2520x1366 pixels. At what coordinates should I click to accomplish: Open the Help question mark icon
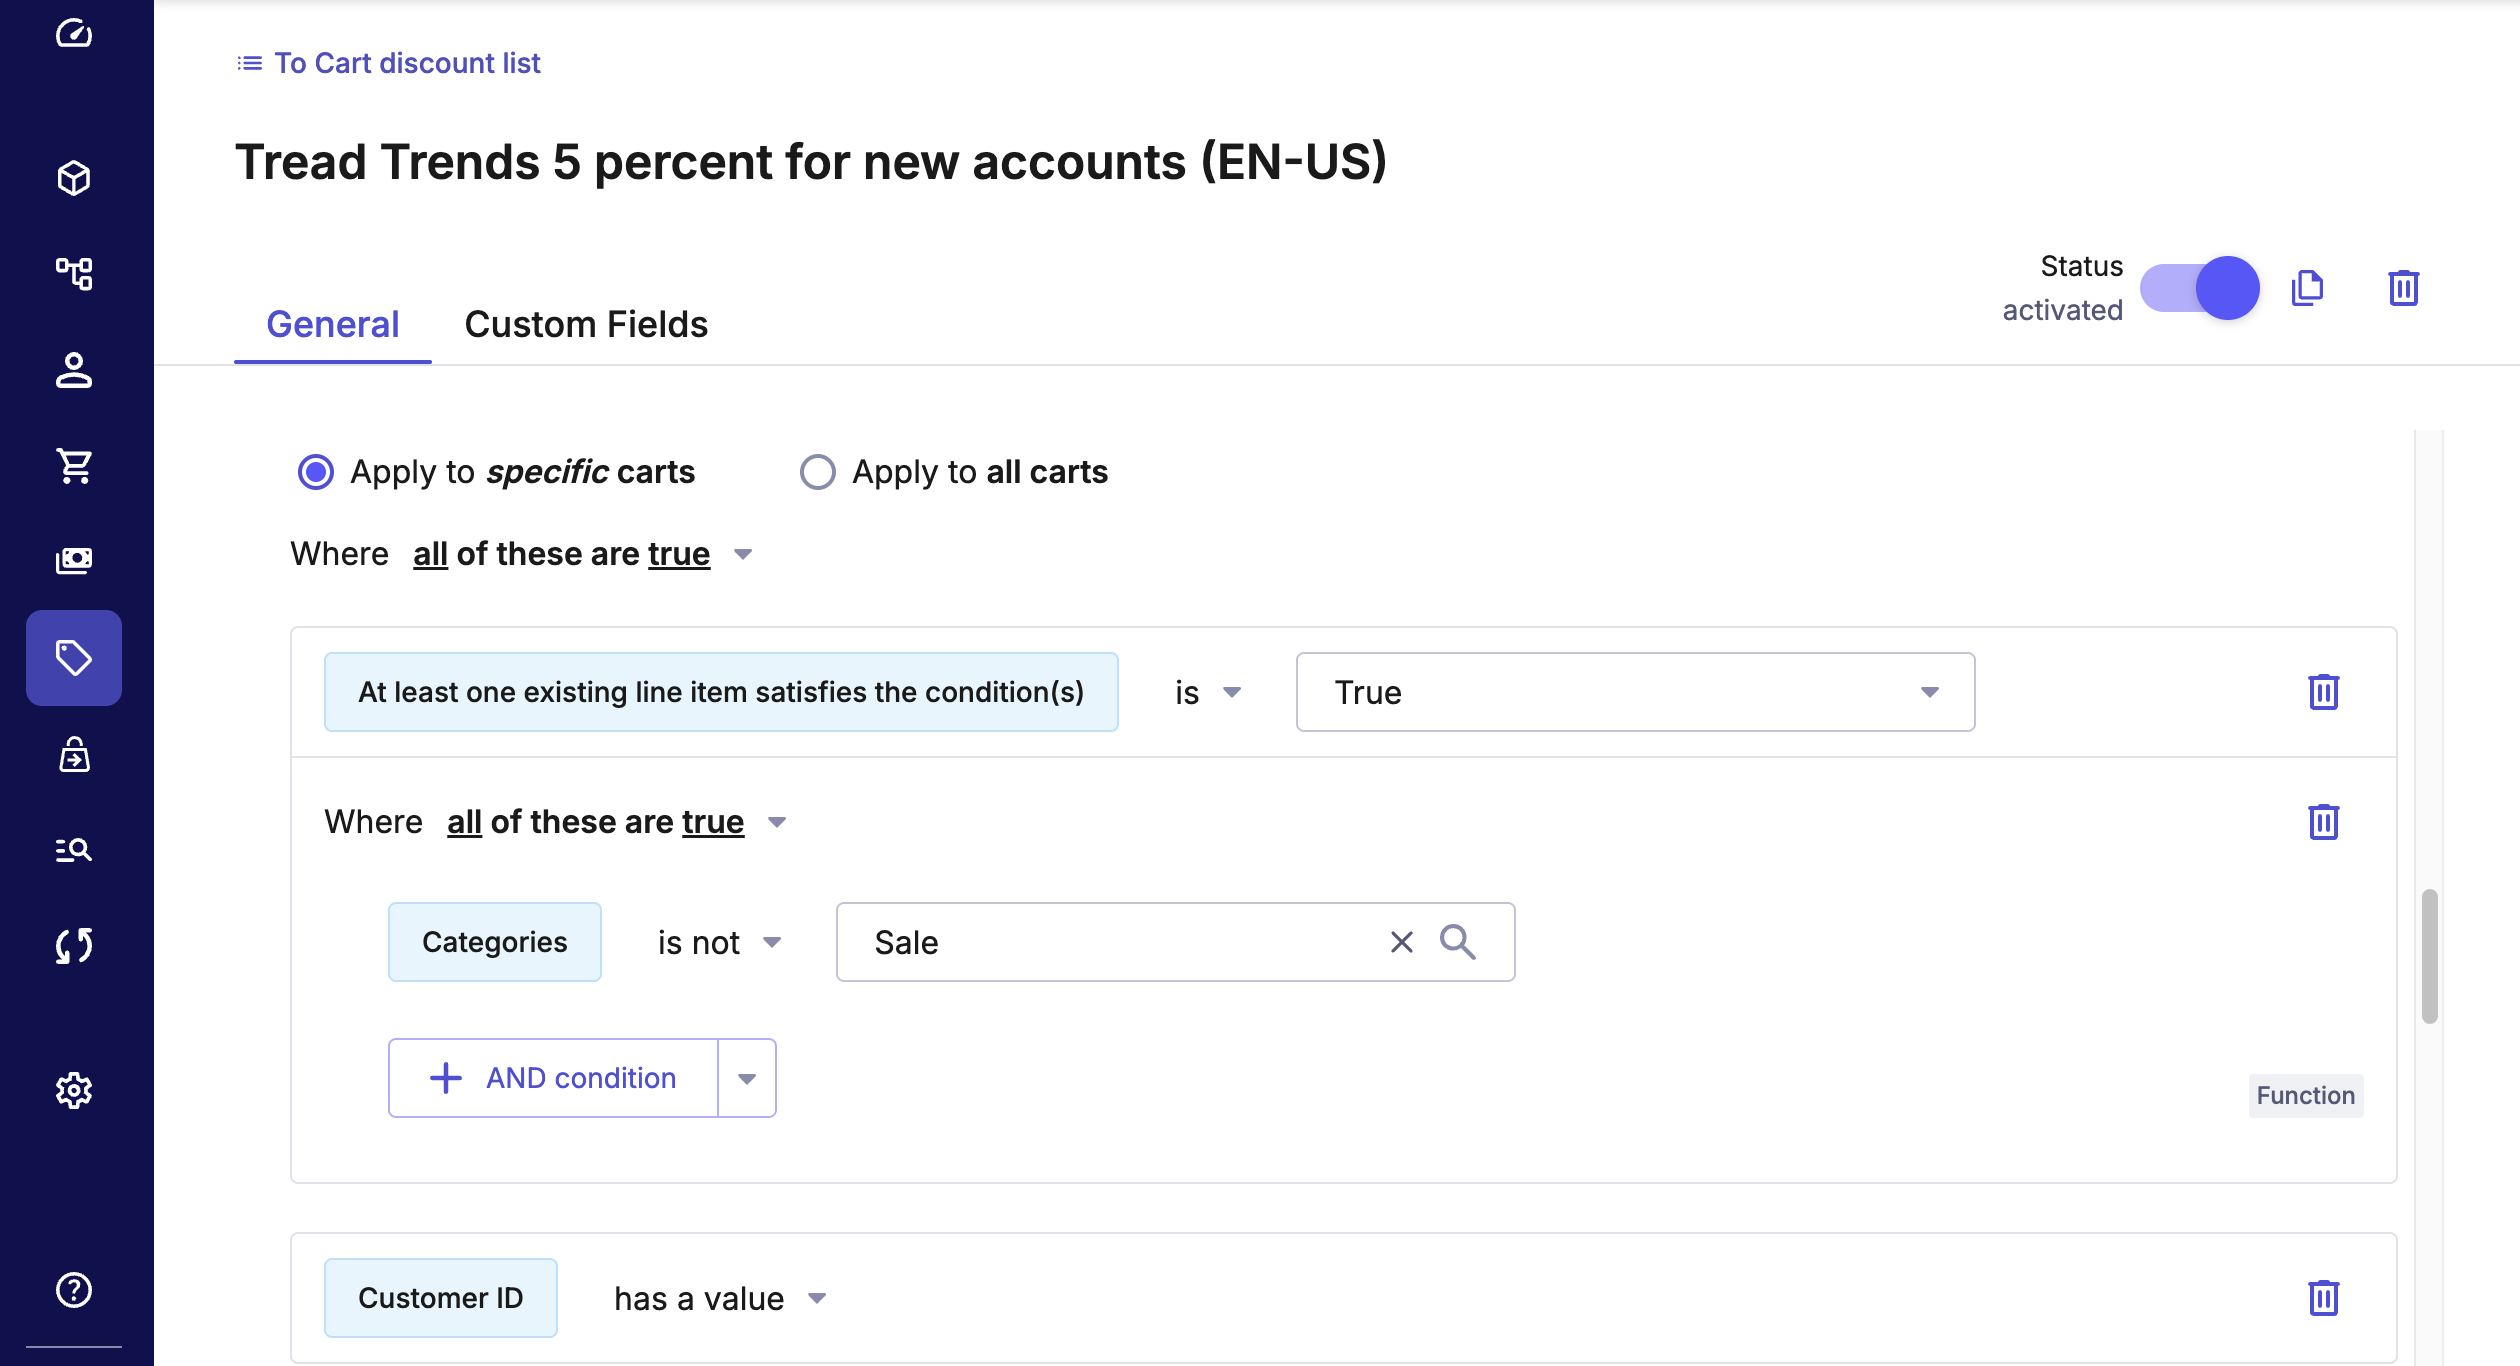coord(74,1290)
